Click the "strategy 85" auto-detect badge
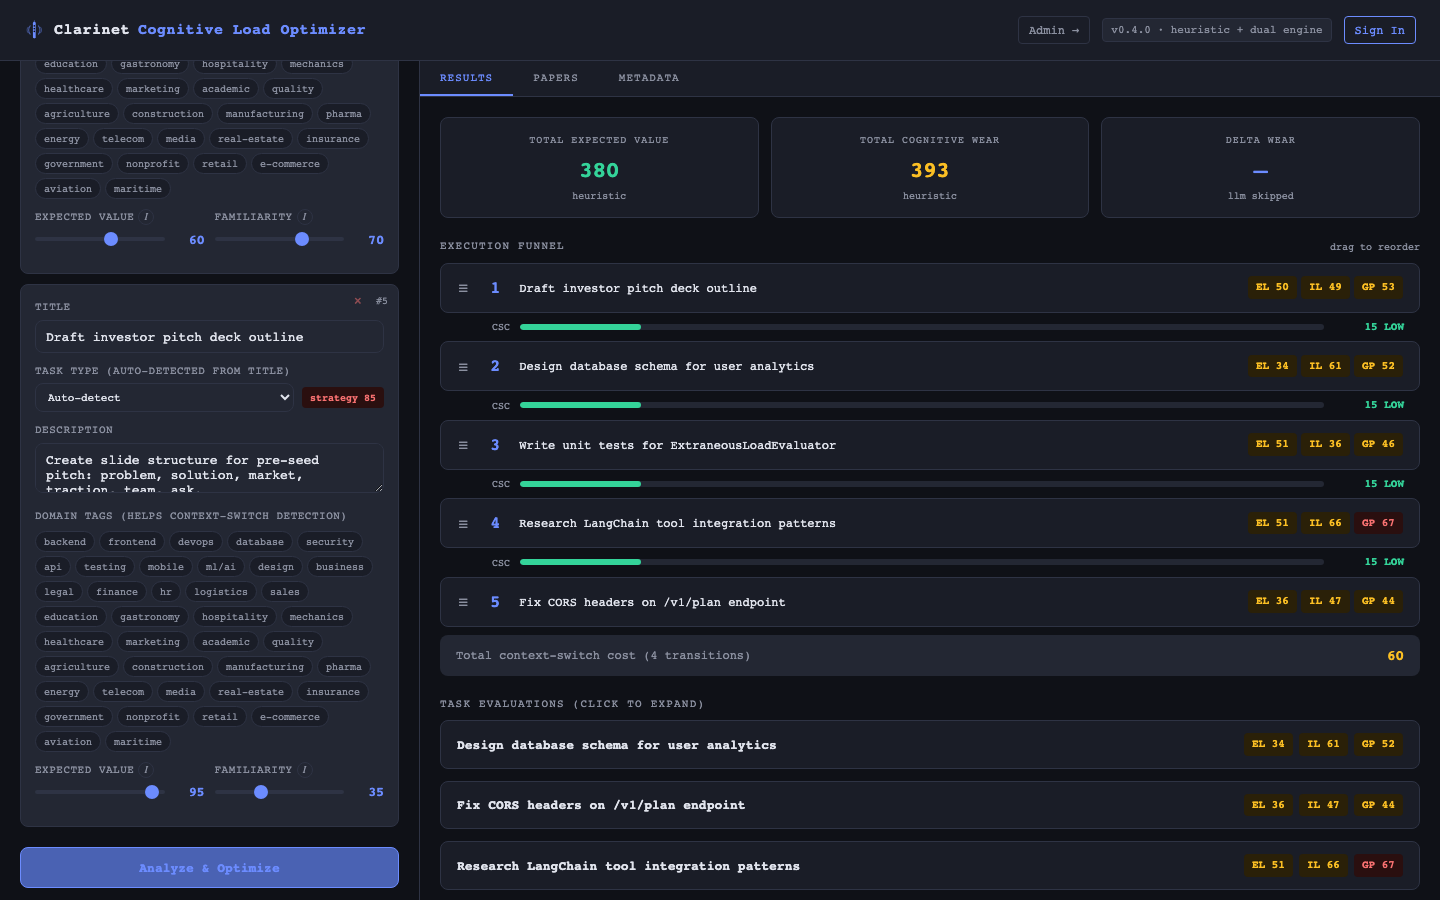This screenshot has width=1440, height=900. click(342, 397)
